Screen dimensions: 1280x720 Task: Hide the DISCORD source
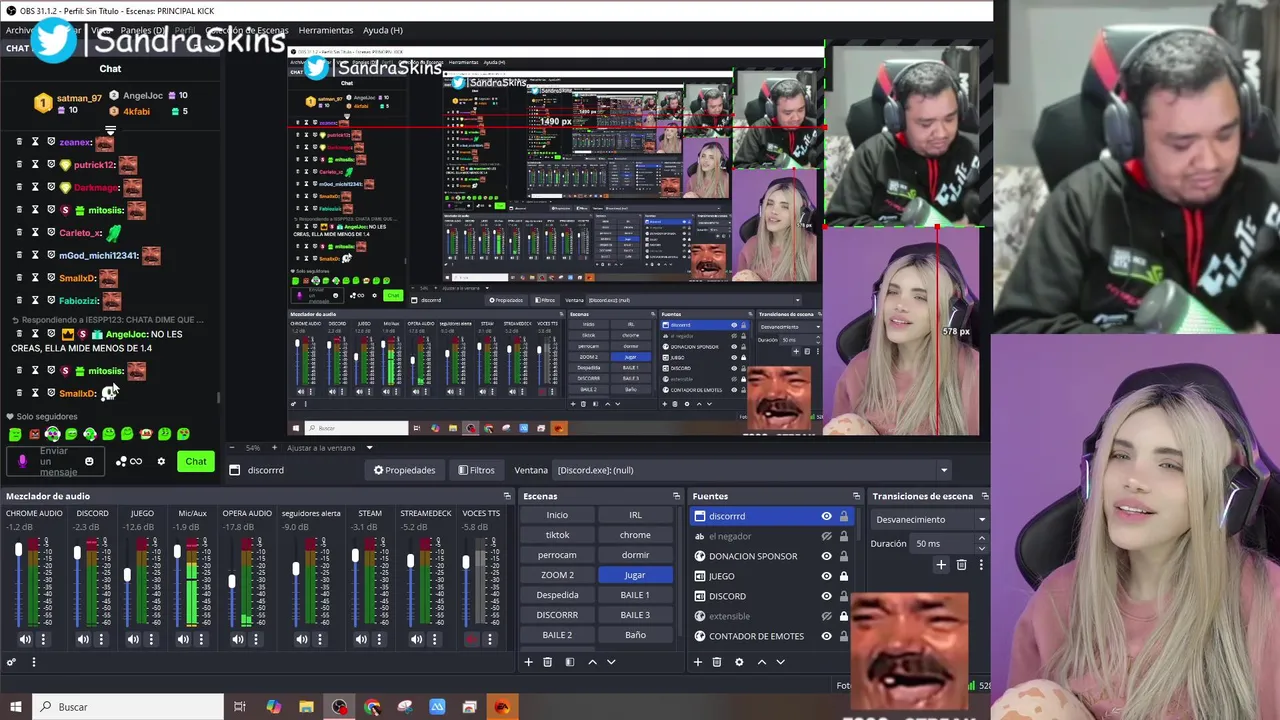coord(826,596)
